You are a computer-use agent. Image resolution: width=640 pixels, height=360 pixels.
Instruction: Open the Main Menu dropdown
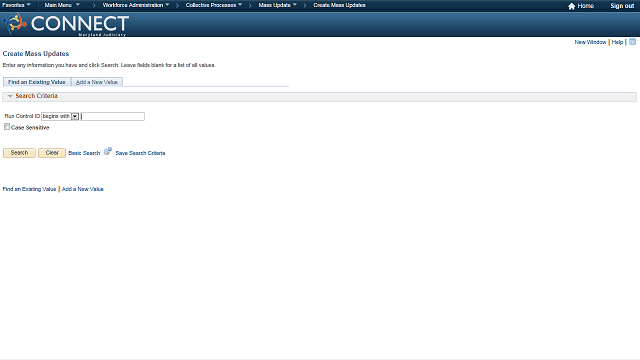point(62,5)
